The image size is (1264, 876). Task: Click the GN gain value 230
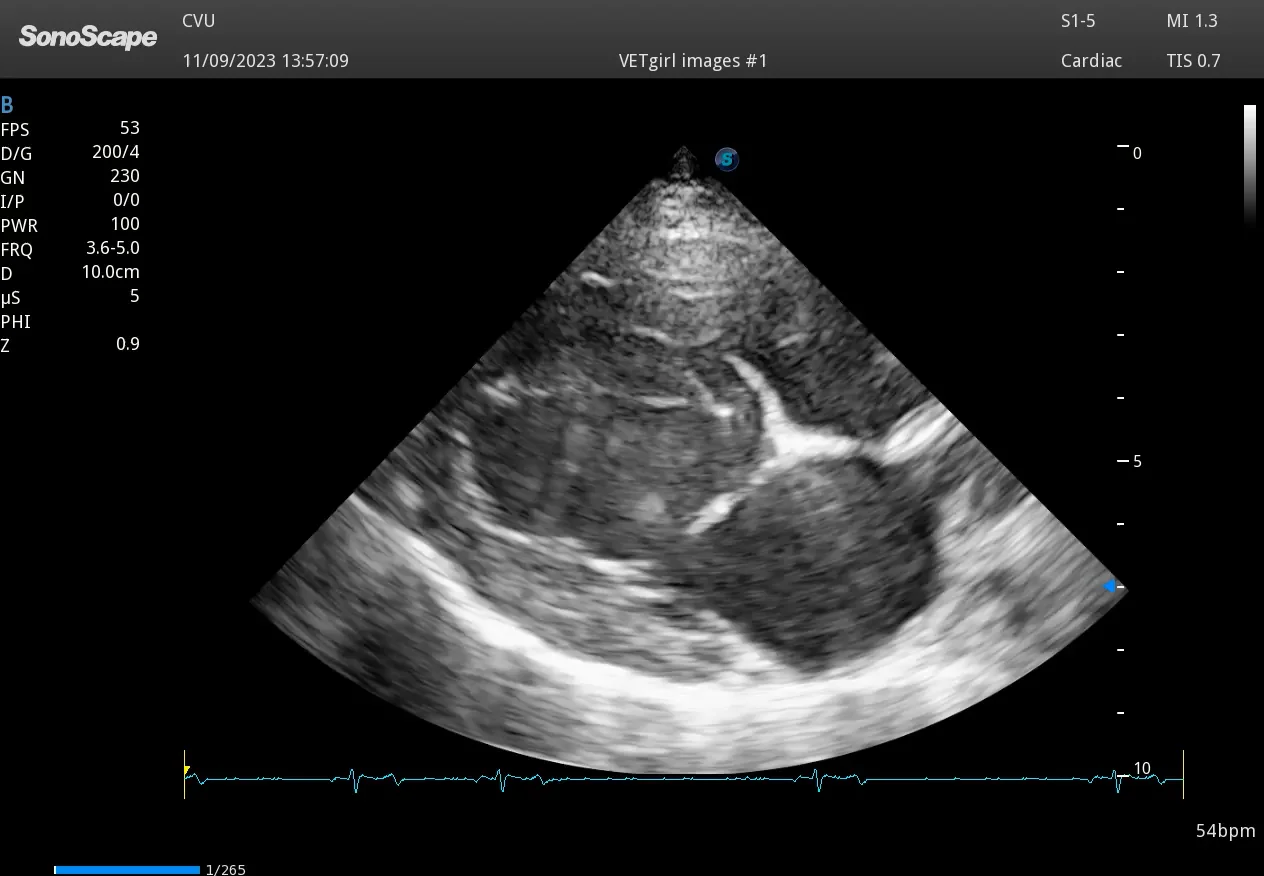coord(125,176)
